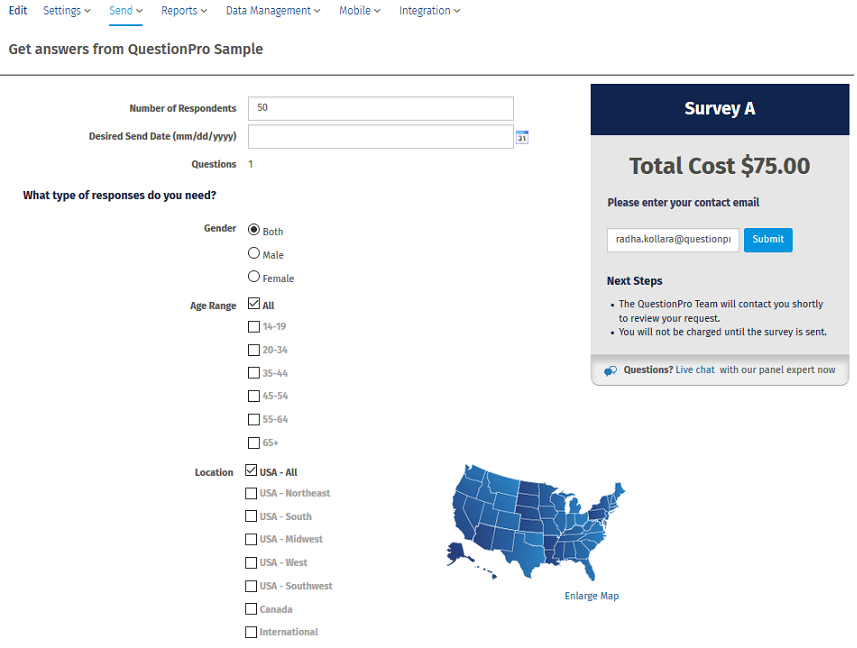857x648 pixels.
Task: Expand the Settings dropdown menu
Action: pos(67,10)
